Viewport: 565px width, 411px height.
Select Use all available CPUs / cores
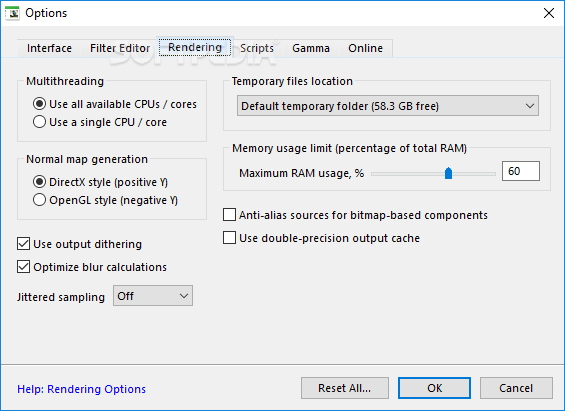click(115, 104)
